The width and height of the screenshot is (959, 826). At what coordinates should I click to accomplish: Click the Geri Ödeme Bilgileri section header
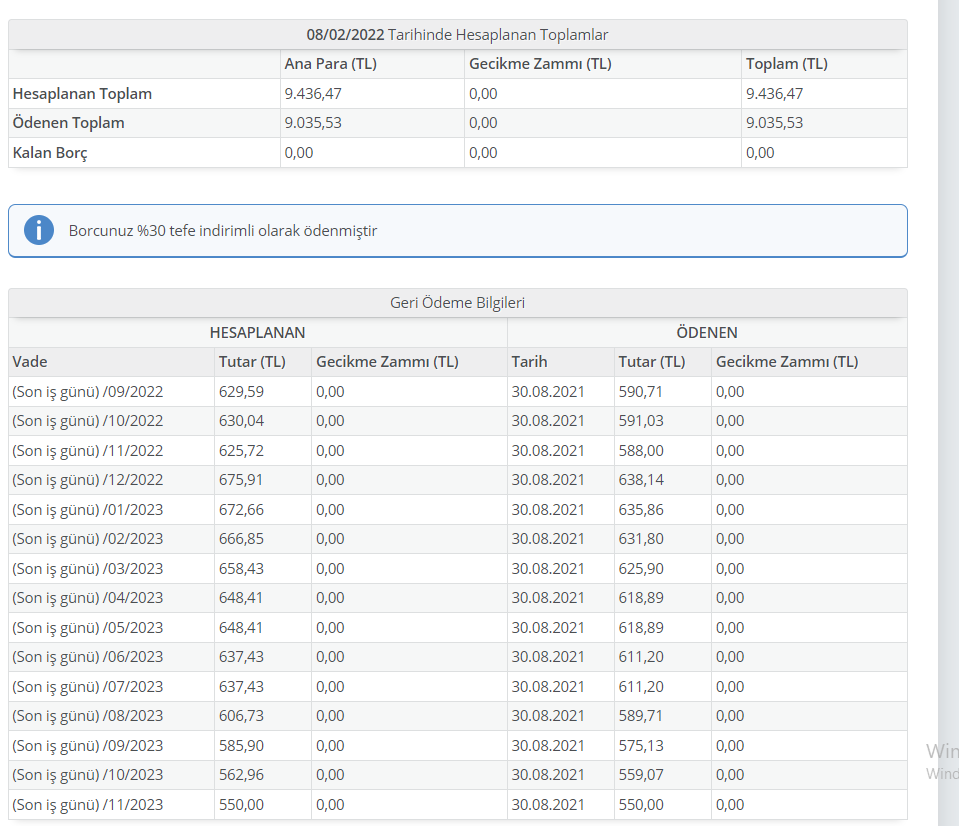tap(457, 303)
